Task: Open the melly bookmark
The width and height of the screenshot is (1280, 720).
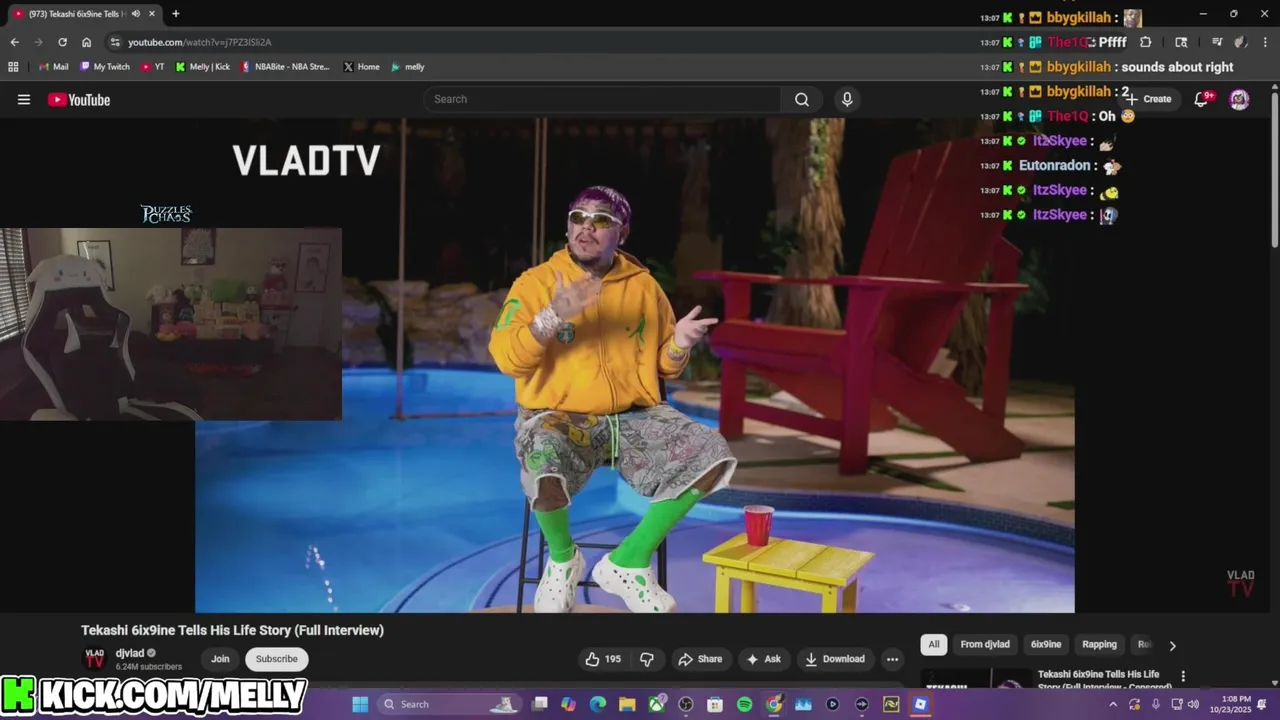Action: click(x=407, y=67)
